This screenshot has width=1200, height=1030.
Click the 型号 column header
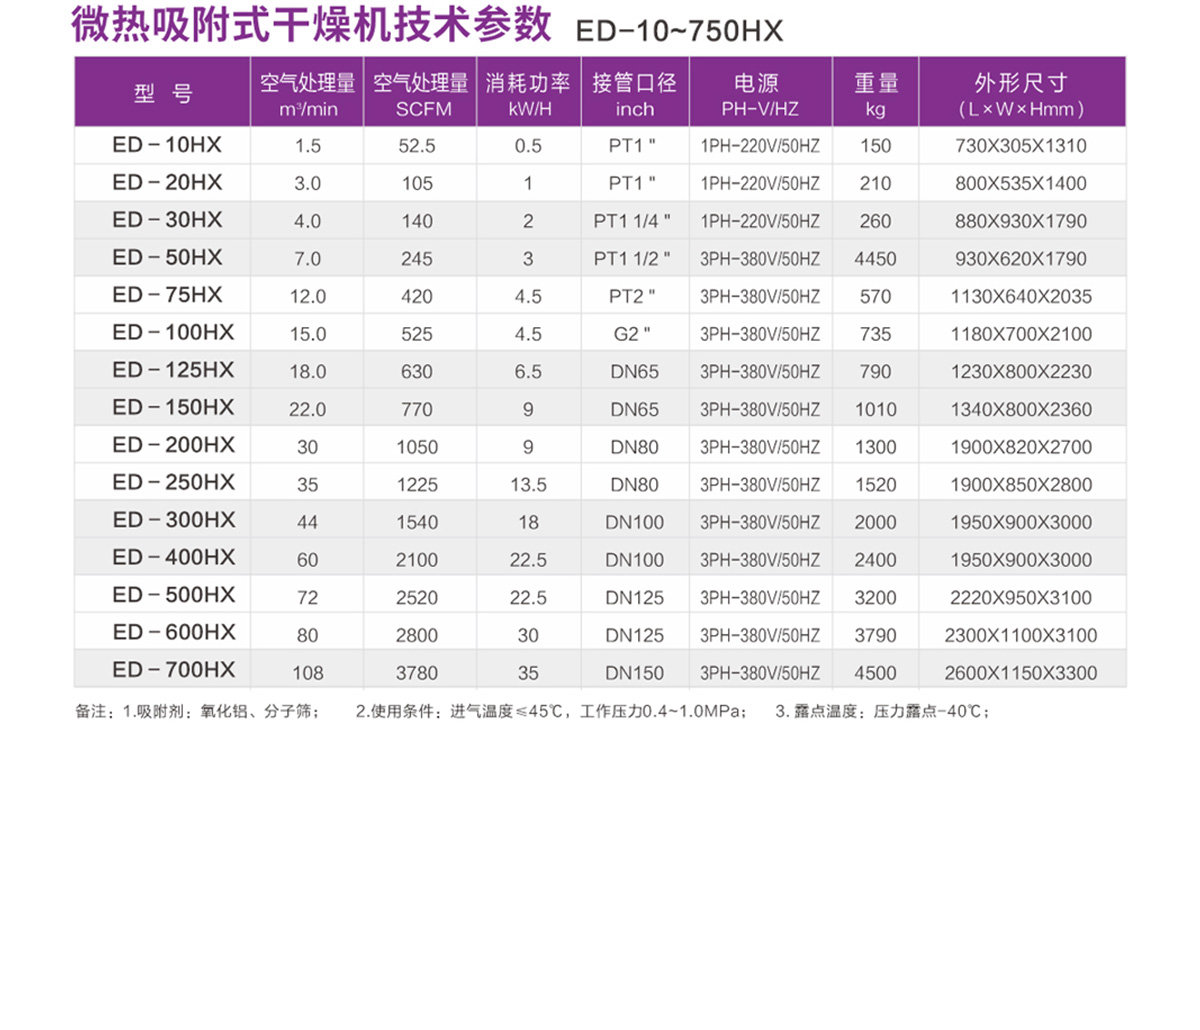[x=162, y=93]
